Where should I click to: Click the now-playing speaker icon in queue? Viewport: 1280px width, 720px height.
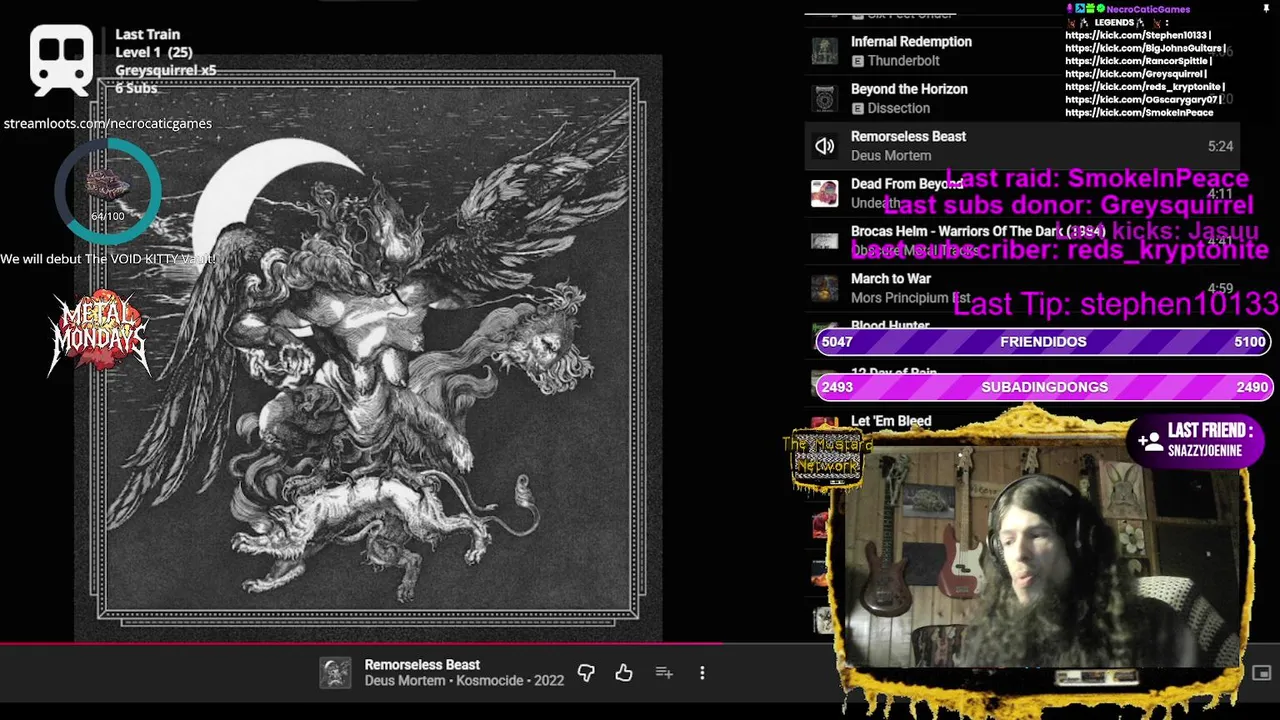click(824, 146)
